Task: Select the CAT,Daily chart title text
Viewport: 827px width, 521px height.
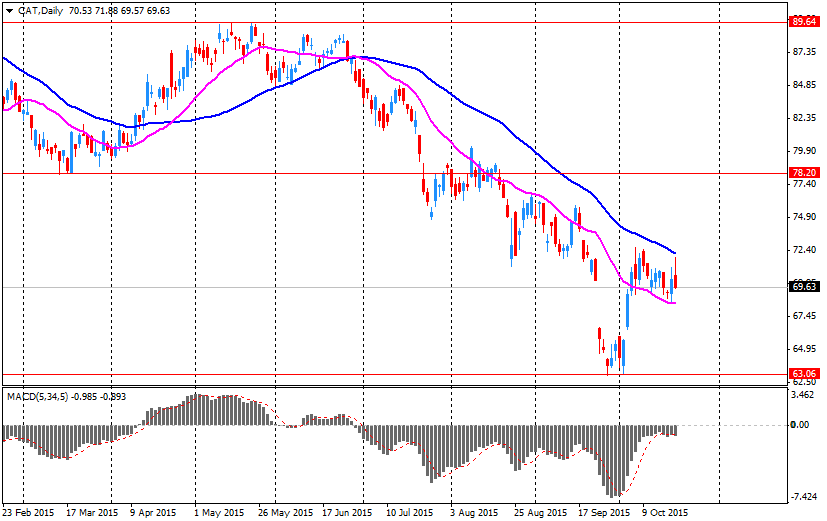Action: point(41,11)
